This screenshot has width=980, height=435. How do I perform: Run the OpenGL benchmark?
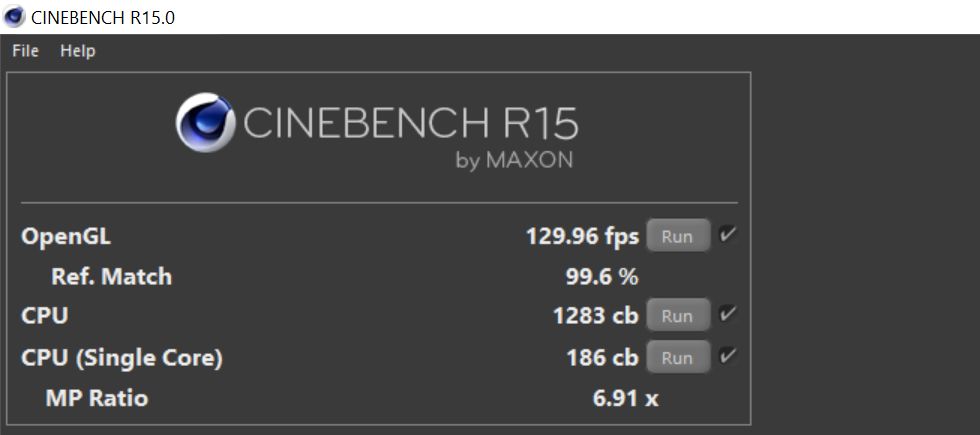tap(678, 236)
